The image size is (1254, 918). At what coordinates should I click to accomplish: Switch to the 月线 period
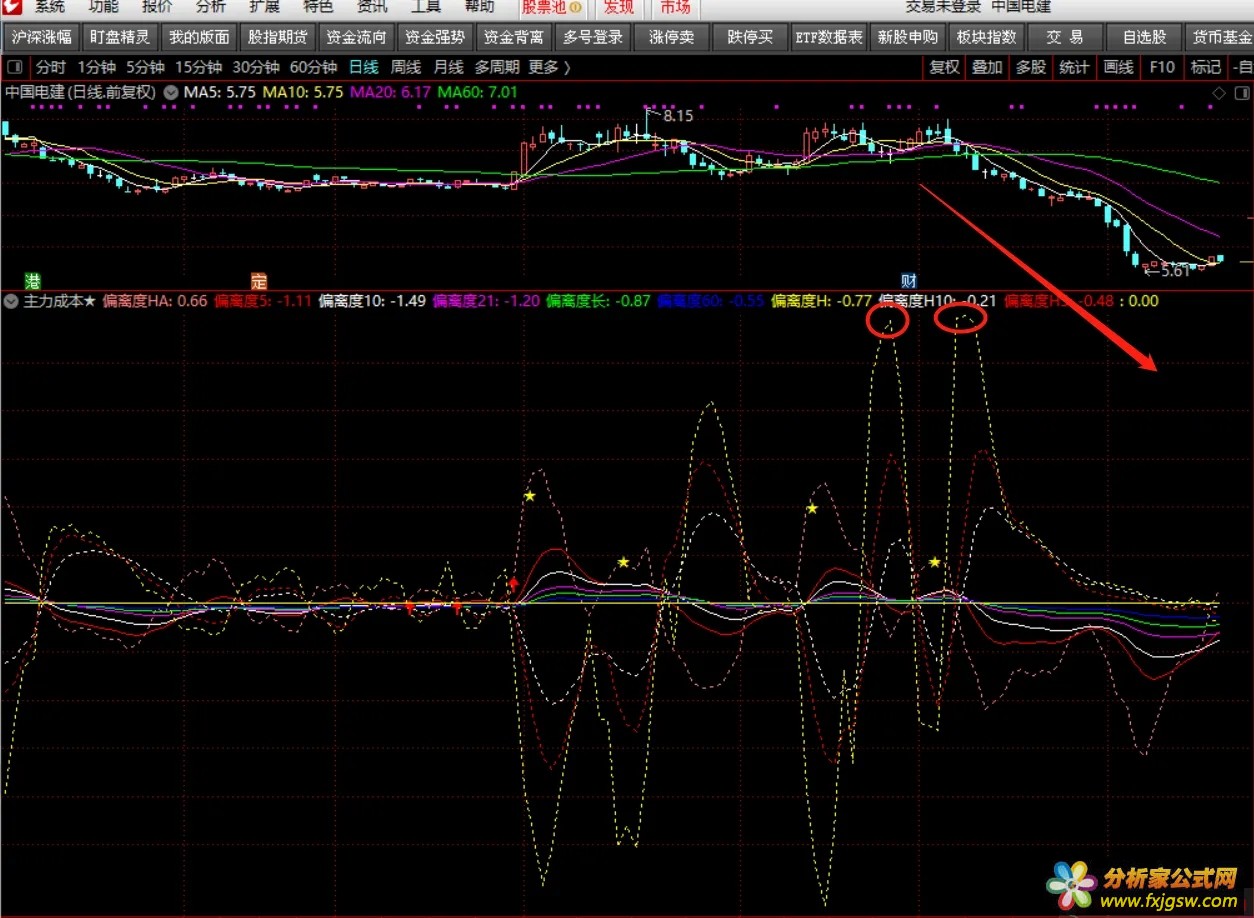(448, 67)
